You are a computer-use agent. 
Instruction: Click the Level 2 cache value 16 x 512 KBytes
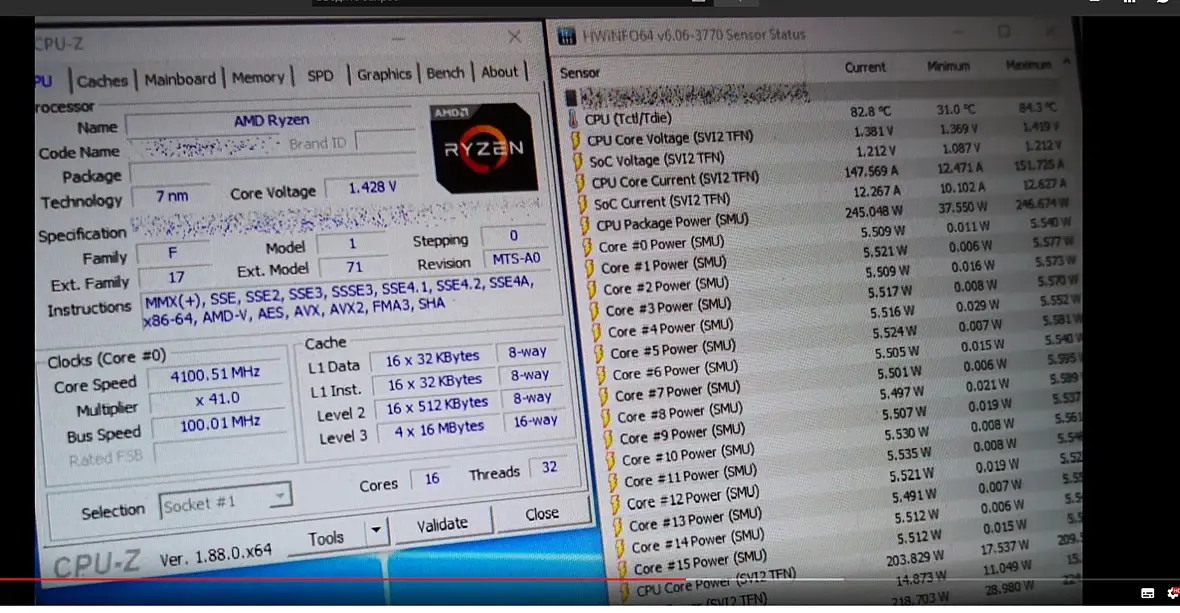(x=437, y=405)
